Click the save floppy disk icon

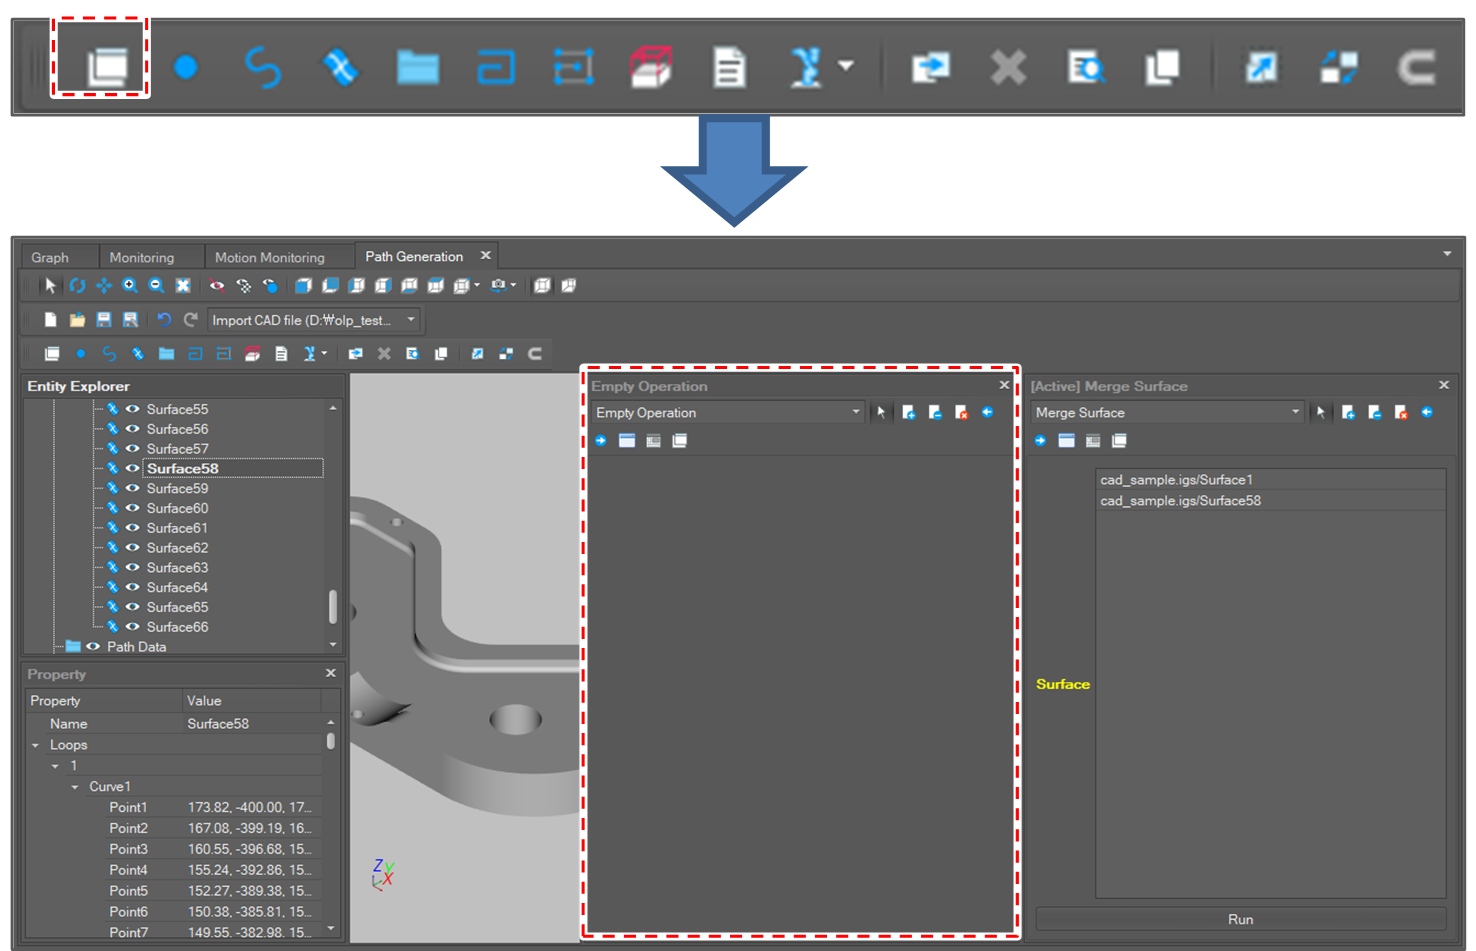(103, 320)
